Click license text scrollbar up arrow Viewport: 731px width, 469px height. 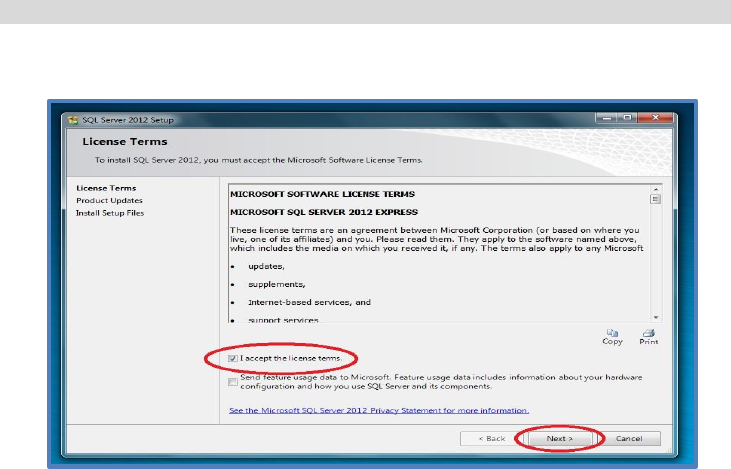point(656,189)
